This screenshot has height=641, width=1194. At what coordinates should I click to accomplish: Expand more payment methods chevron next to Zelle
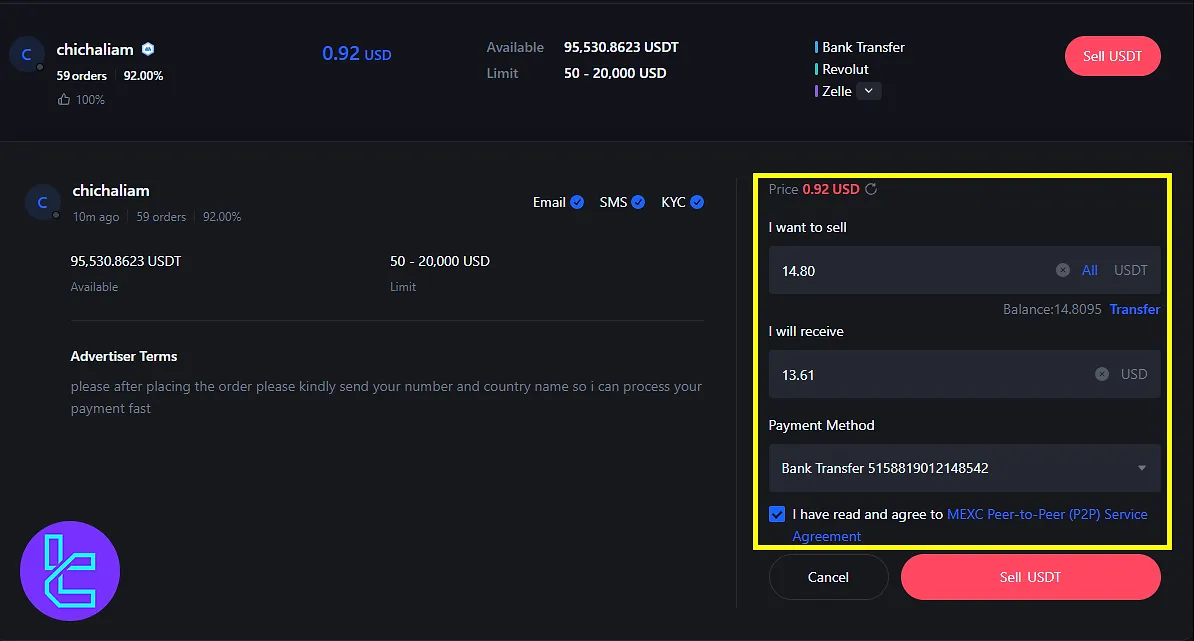coord(869,91)
